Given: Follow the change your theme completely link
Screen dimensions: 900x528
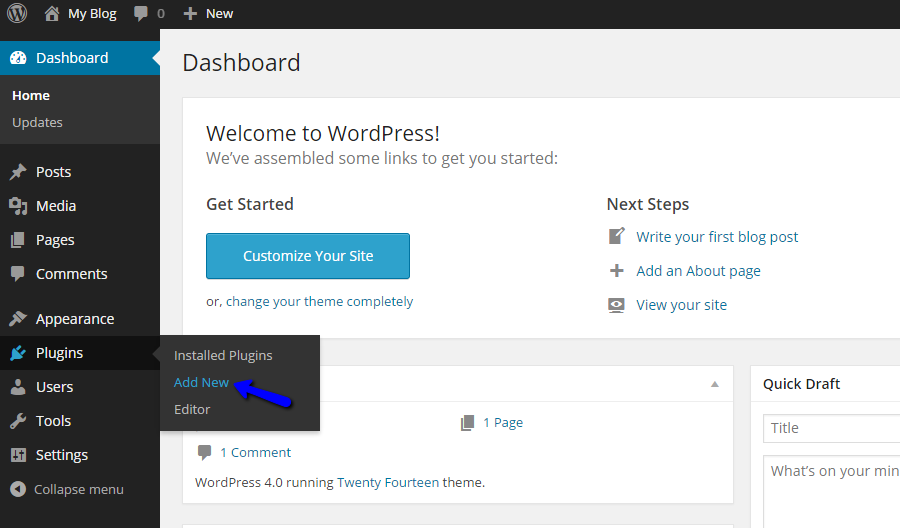Looking at the screenshot, I should [319, 301].
